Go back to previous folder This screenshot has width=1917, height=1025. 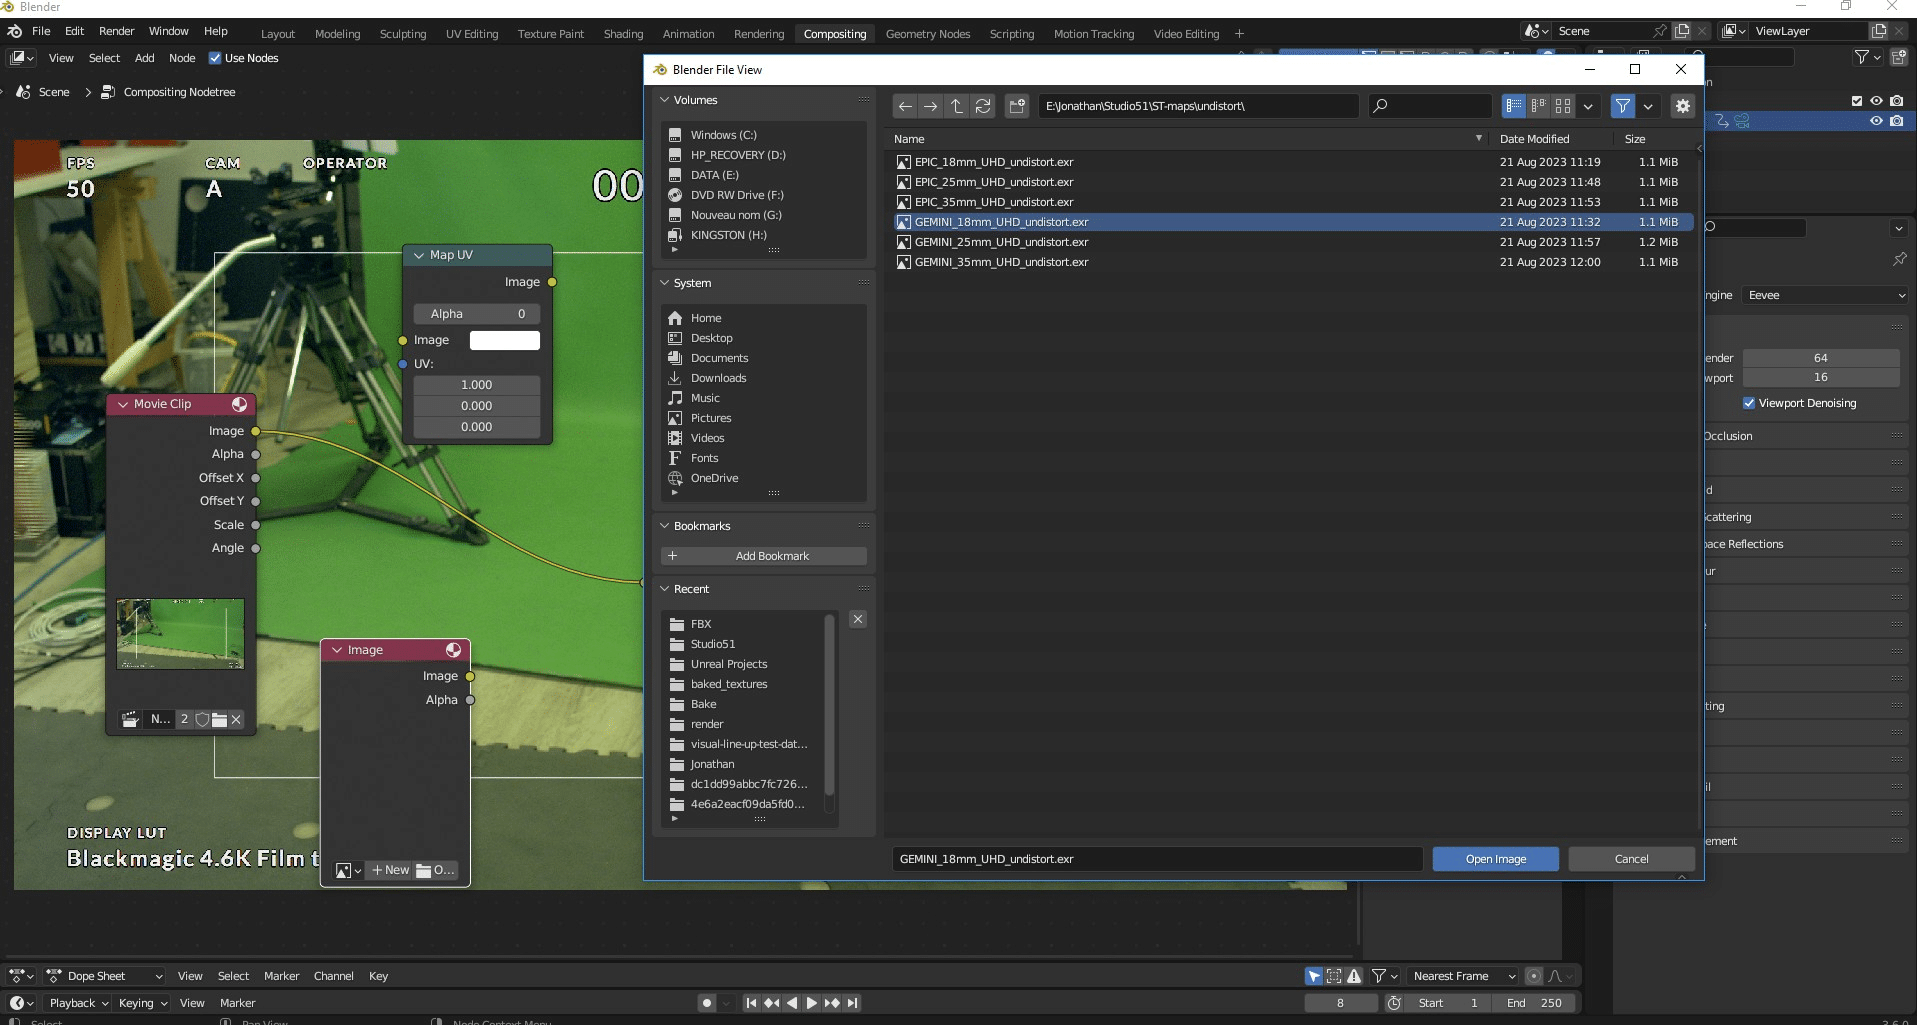[905, 106]
